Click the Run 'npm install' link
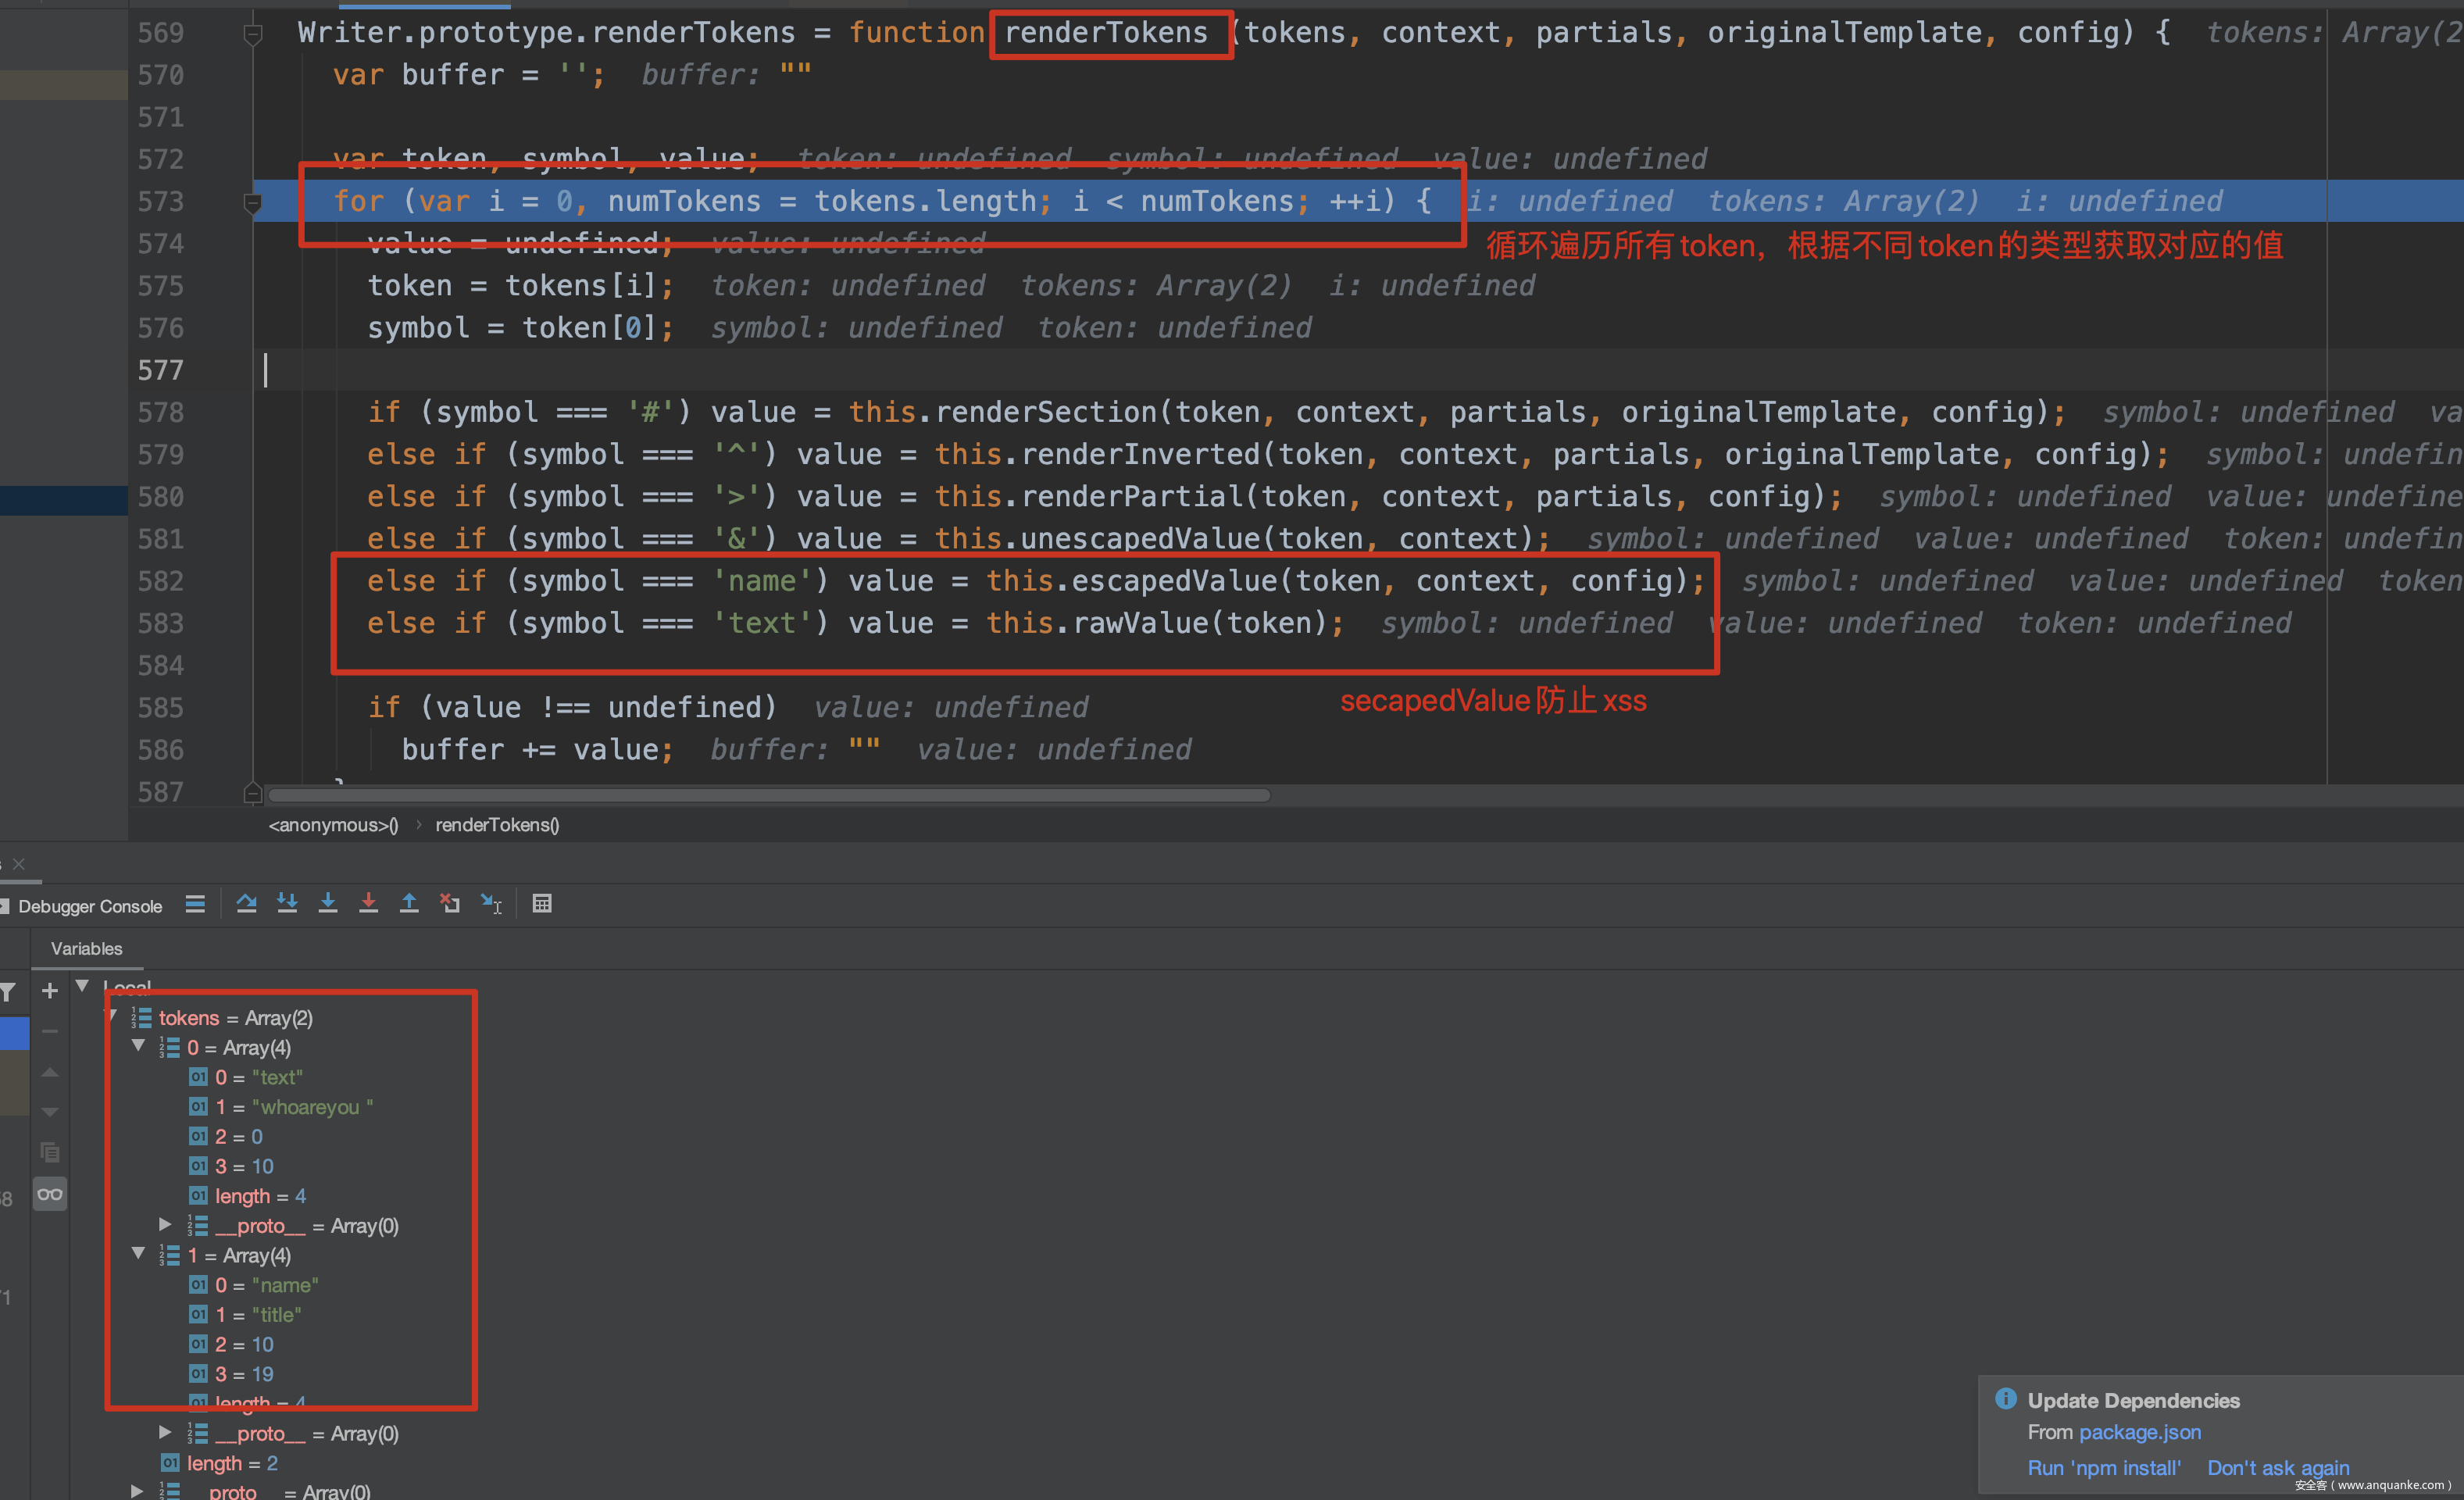Image resolution: width=2464 pixels, height=1500 pixels. point(2103,1467)
